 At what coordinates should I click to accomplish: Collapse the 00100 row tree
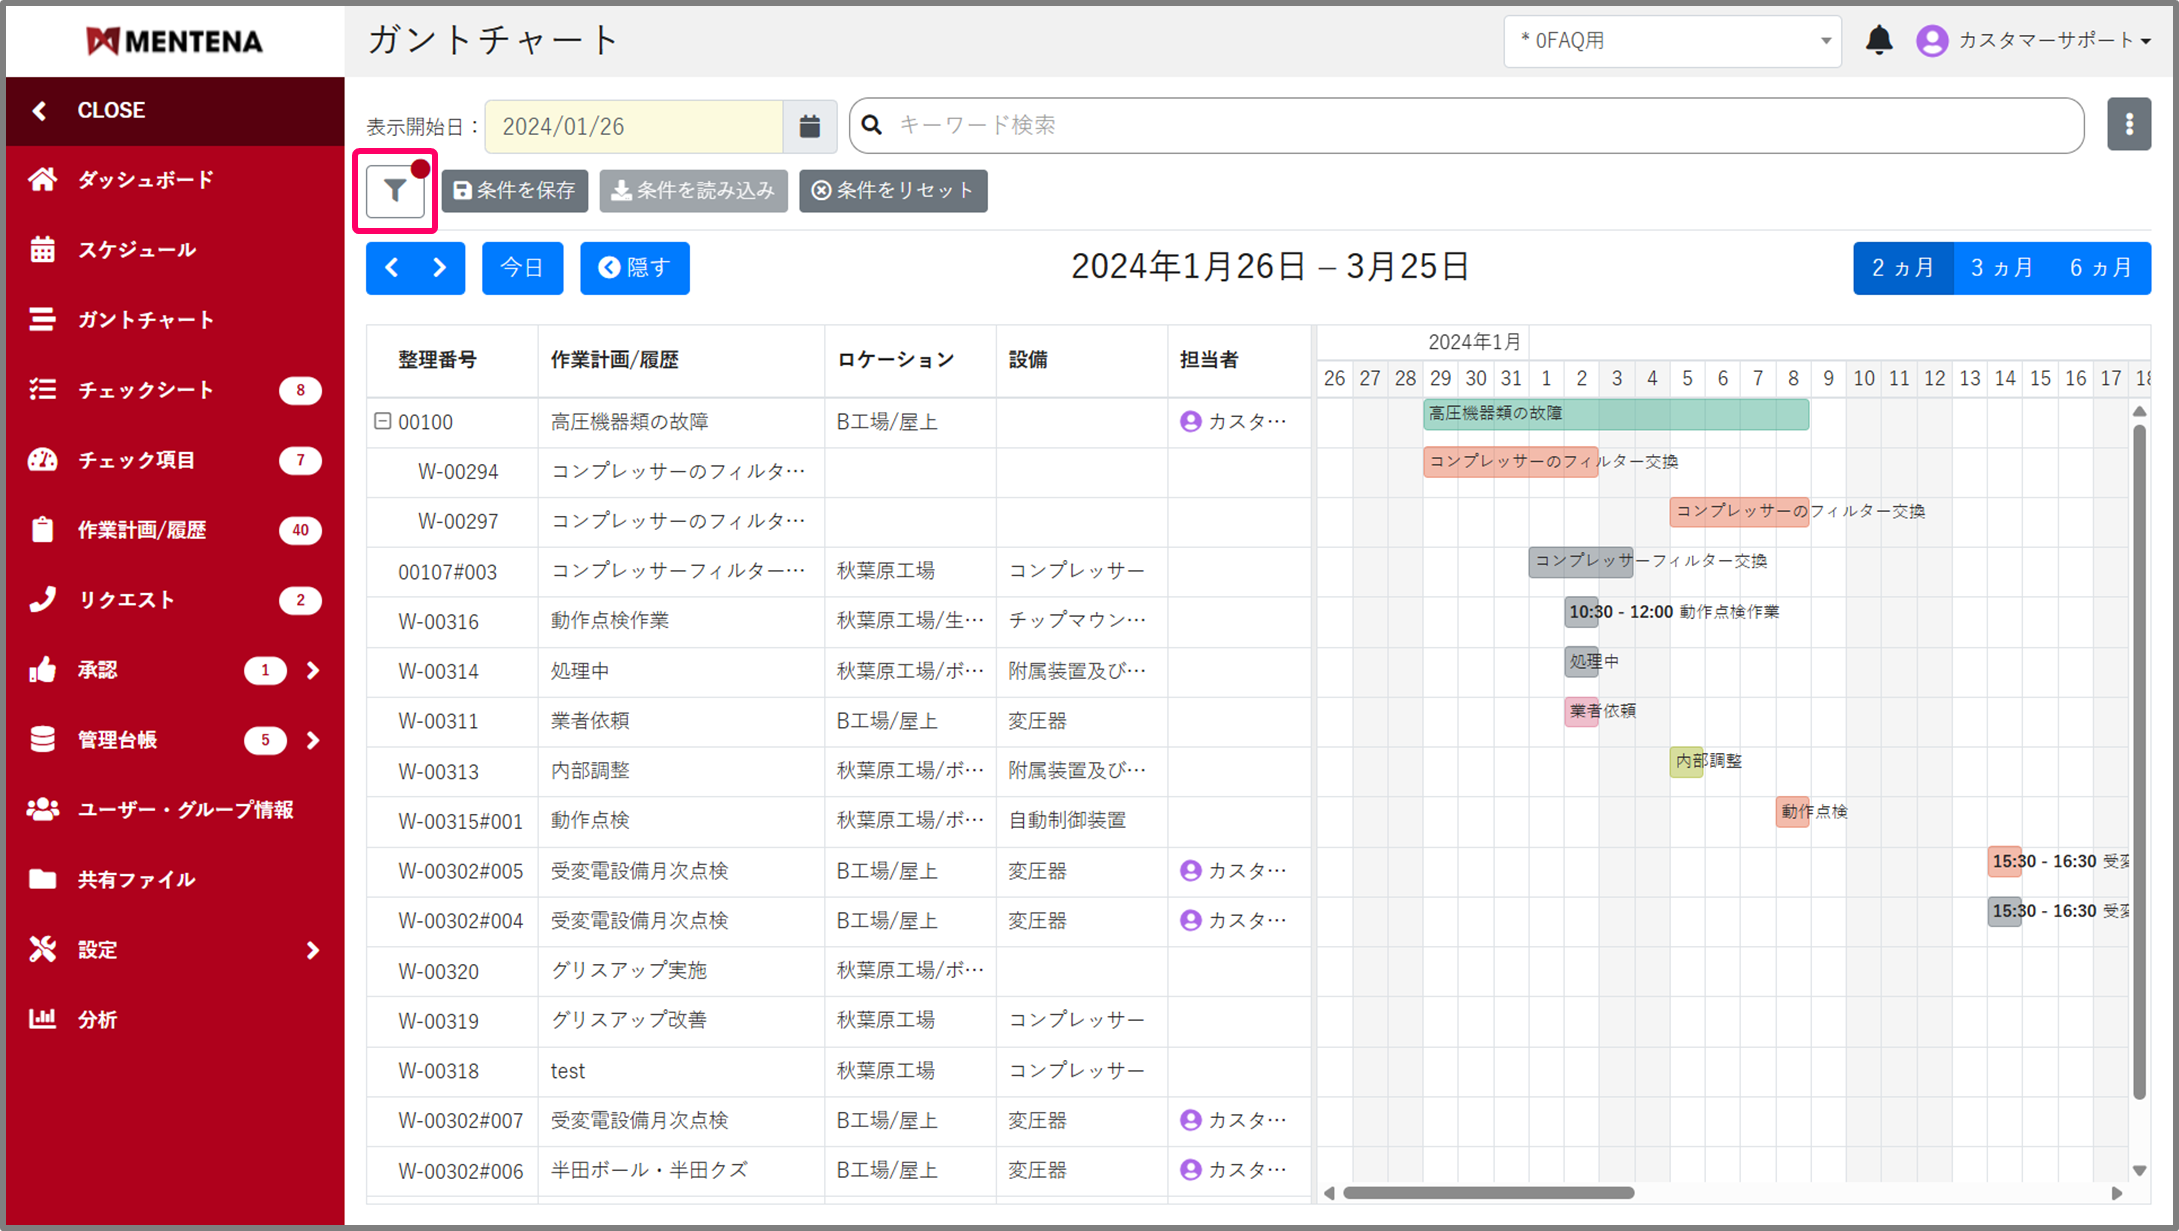coord(382,421)
